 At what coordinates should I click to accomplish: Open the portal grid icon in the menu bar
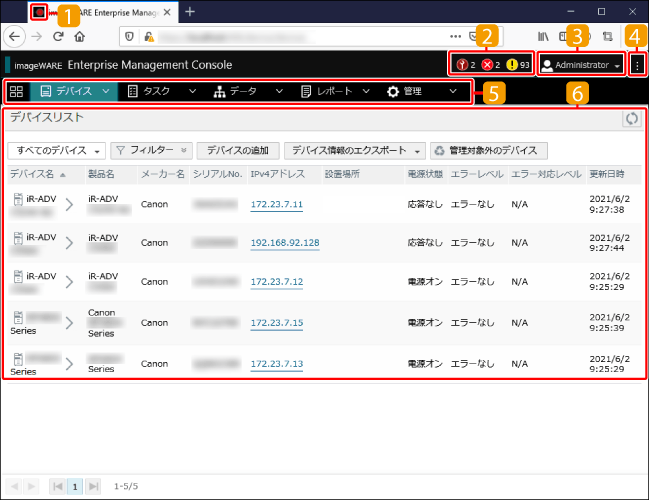coord(16,92)
